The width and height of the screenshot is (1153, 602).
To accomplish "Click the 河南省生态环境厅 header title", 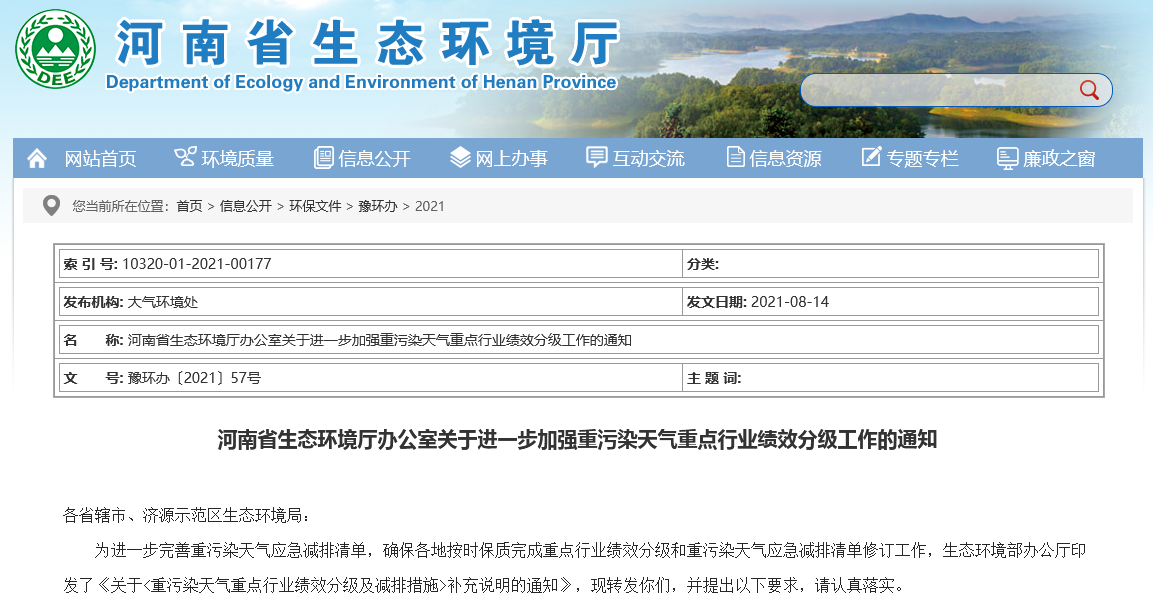I will 368,44.
